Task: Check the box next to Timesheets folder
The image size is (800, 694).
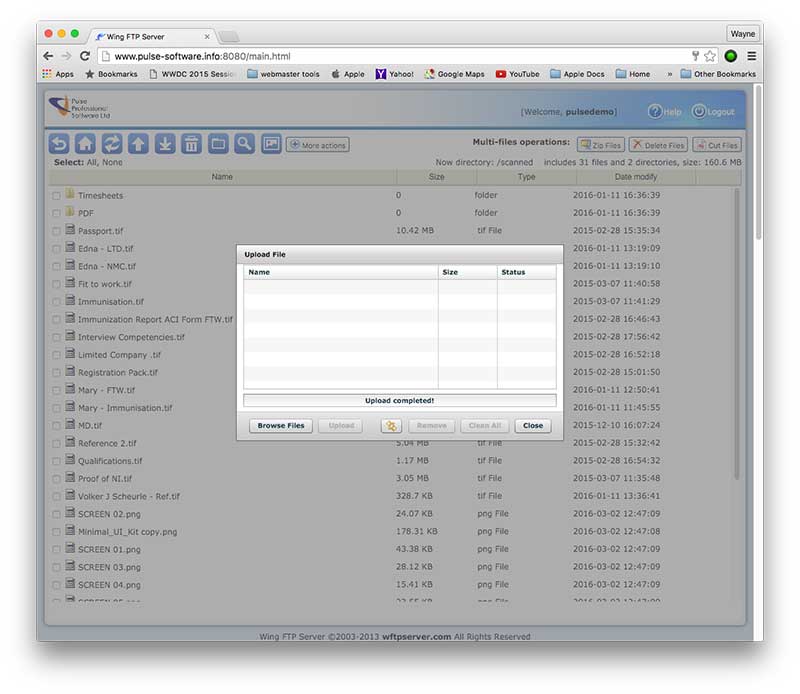Action: pyautogui.click(x=57, y=196)
